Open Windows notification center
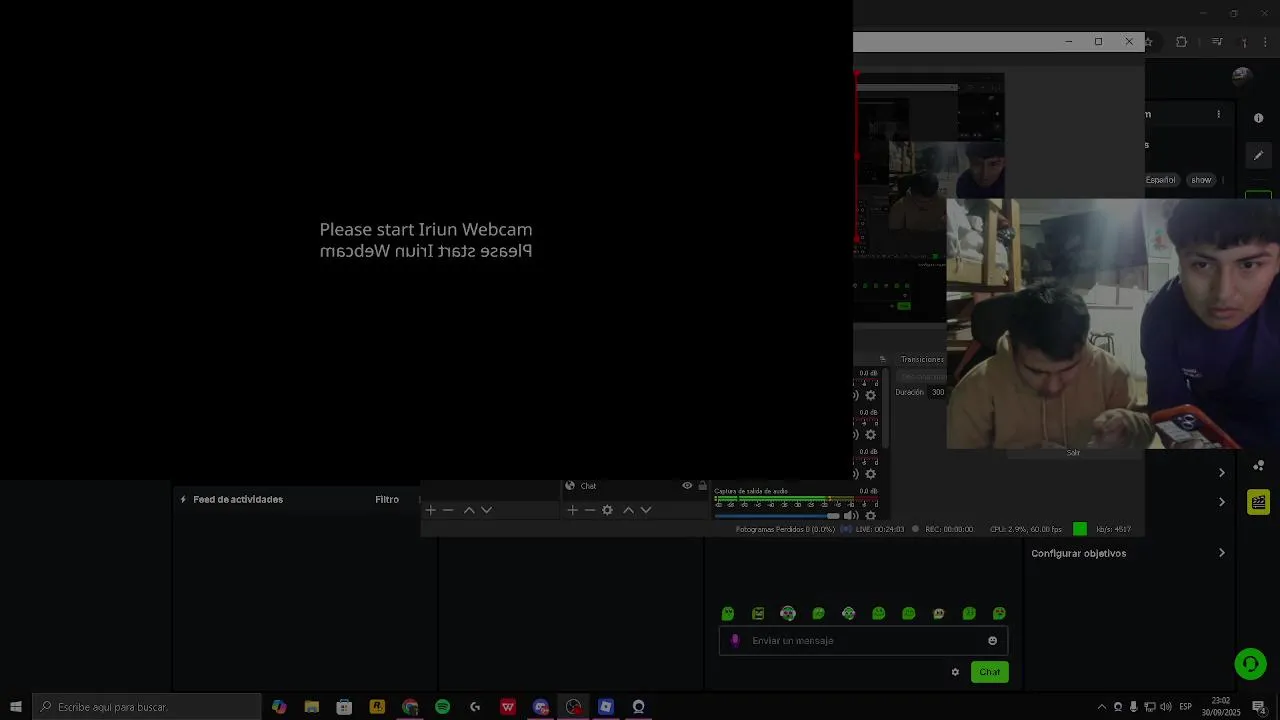The image size is (1280, 720). (x=1259, y=707)
